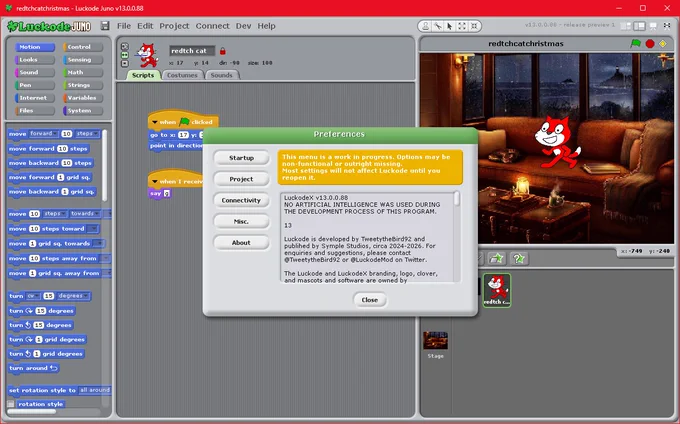The width and height of the screenshot is (680, 424).
Task: Open Project section in Preferences
Action: click(x=242, y=179)
